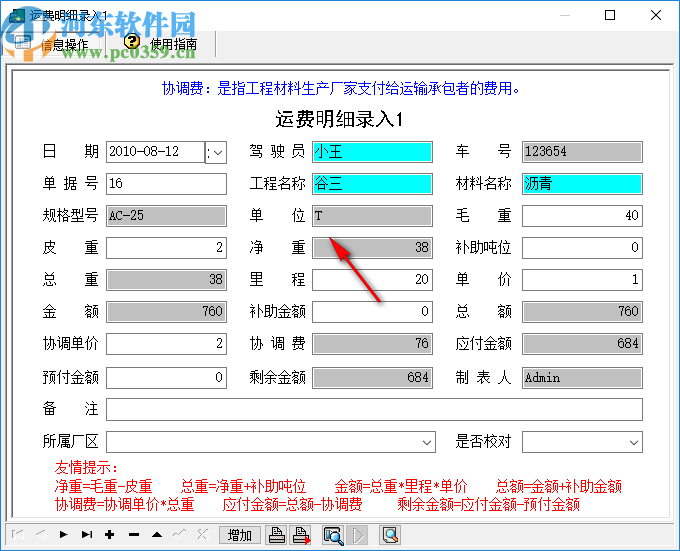
Task: Click the 应付金额 field showing 684
Action: click(x=582, y=344)
